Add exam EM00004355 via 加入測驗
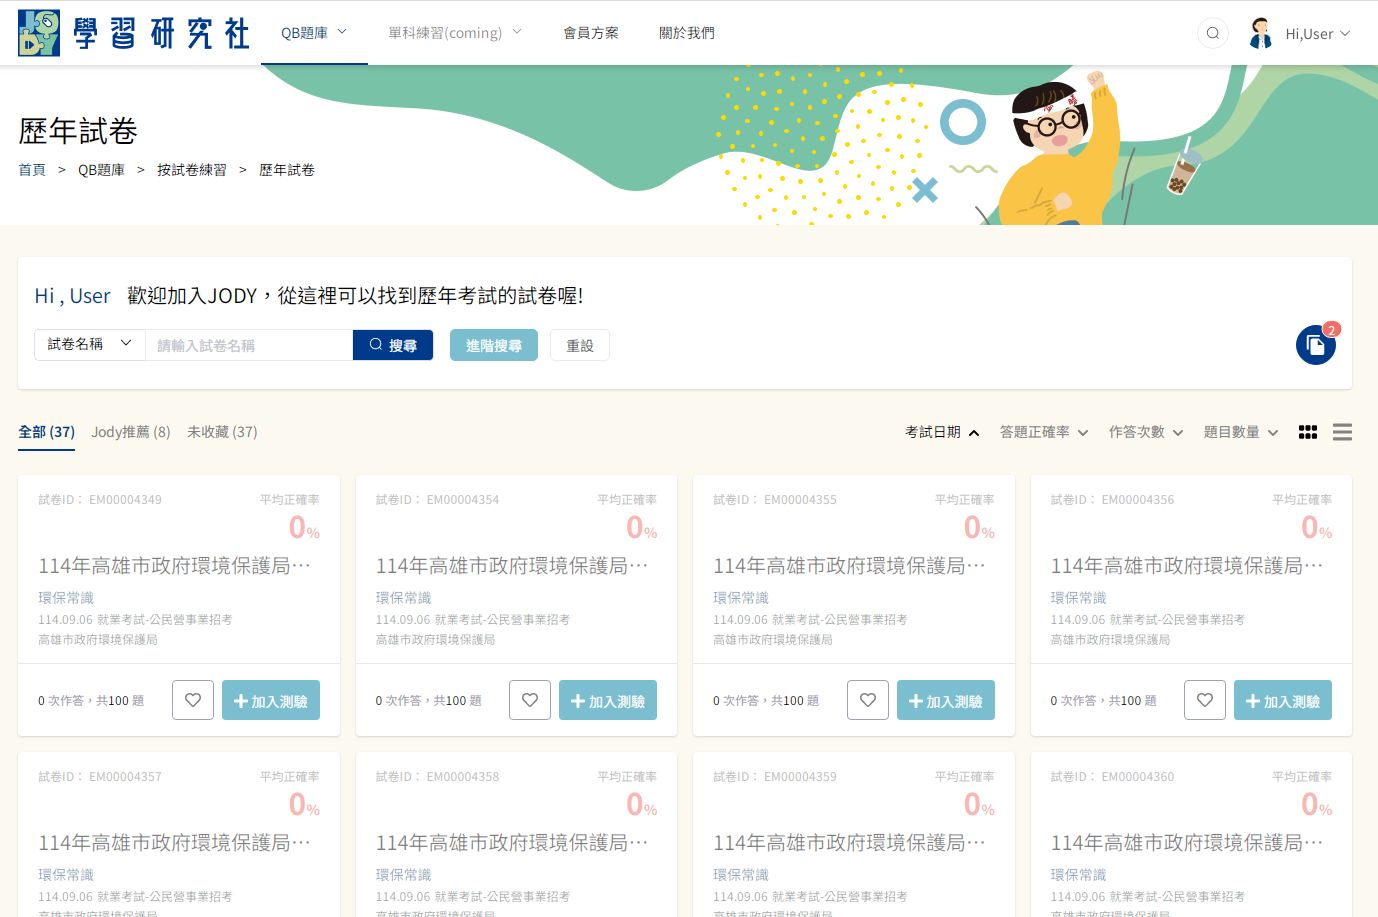Image resolution: width=1378 pixels, height=917 pixels. coord(945,700)
